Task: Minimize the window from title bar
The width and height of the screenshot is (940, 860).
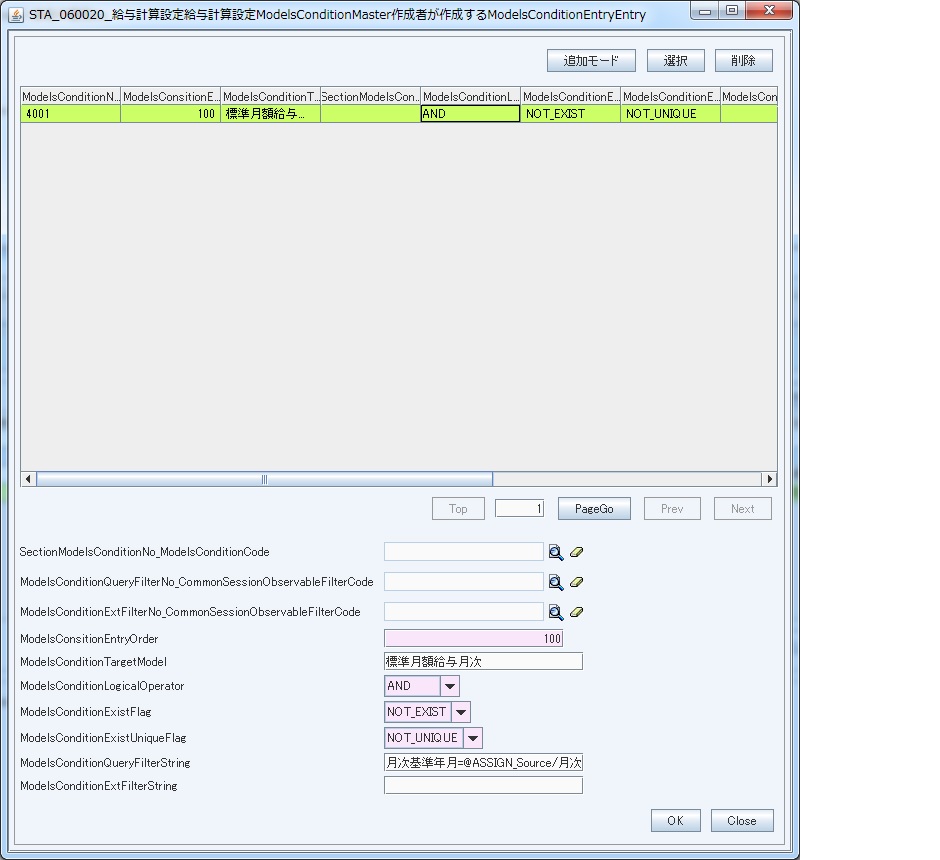Action: tap(705, 10)
